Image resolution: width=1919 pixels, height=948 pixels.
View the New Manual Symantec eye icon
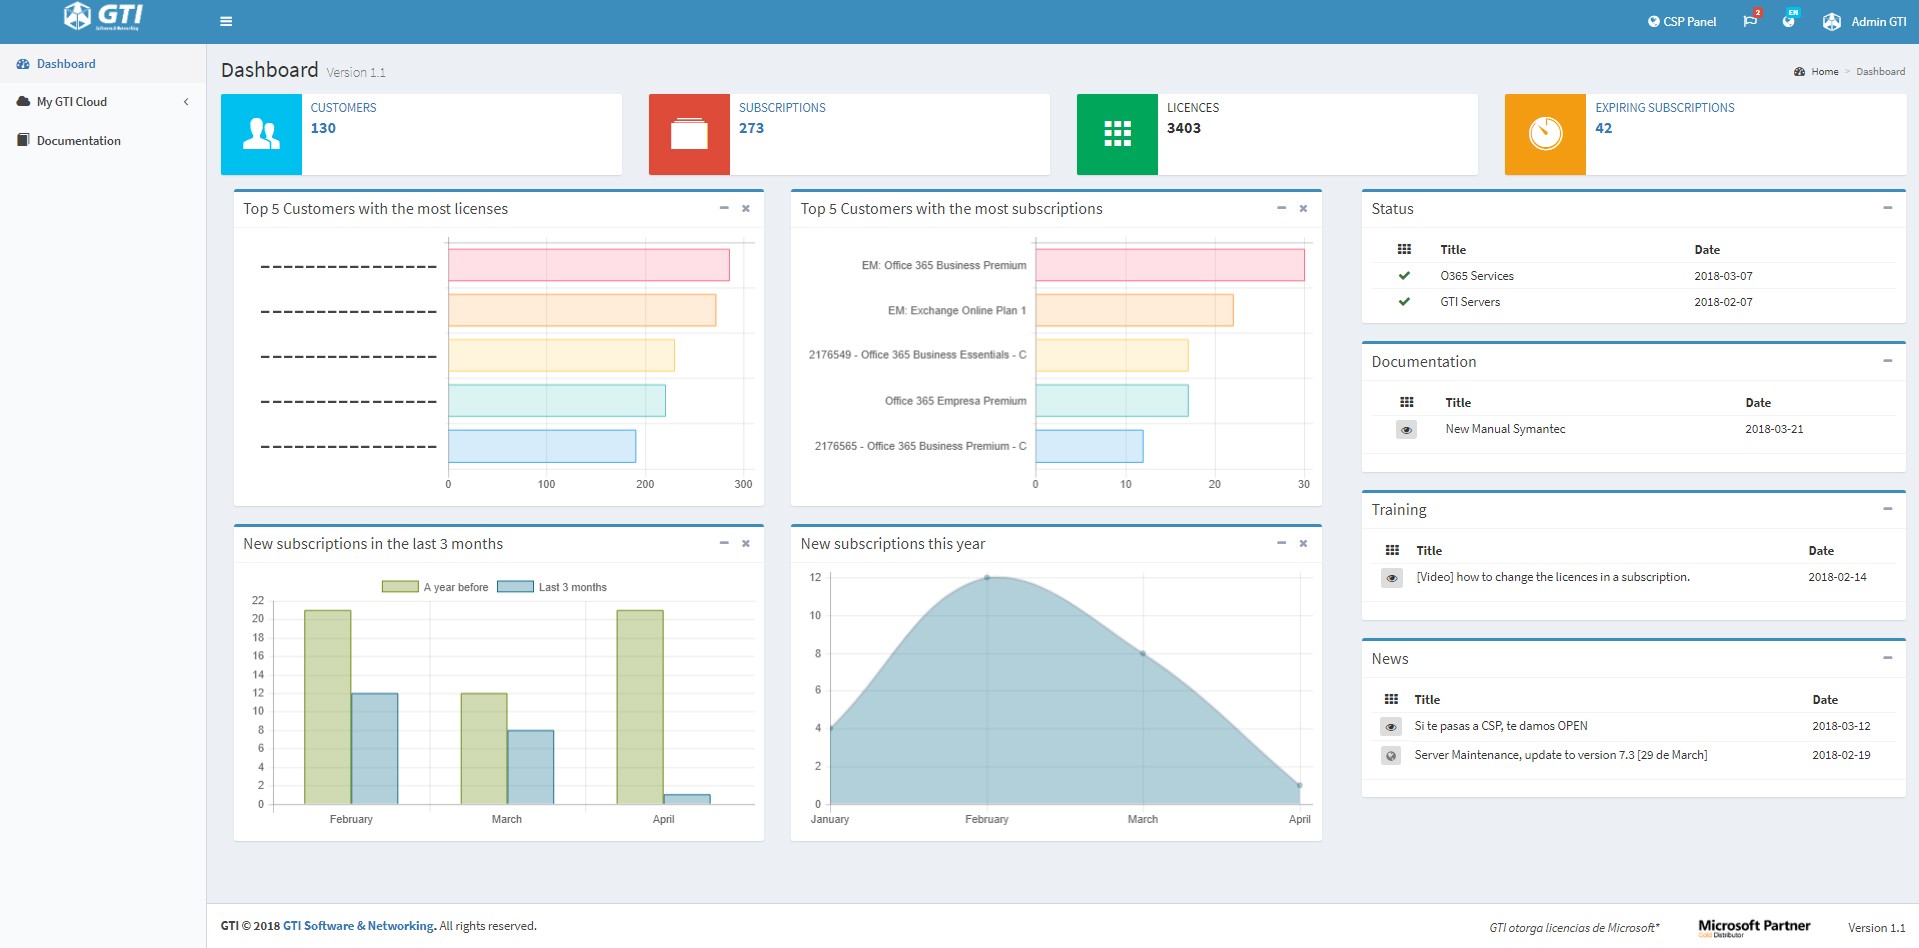(x=1406, y=430)
